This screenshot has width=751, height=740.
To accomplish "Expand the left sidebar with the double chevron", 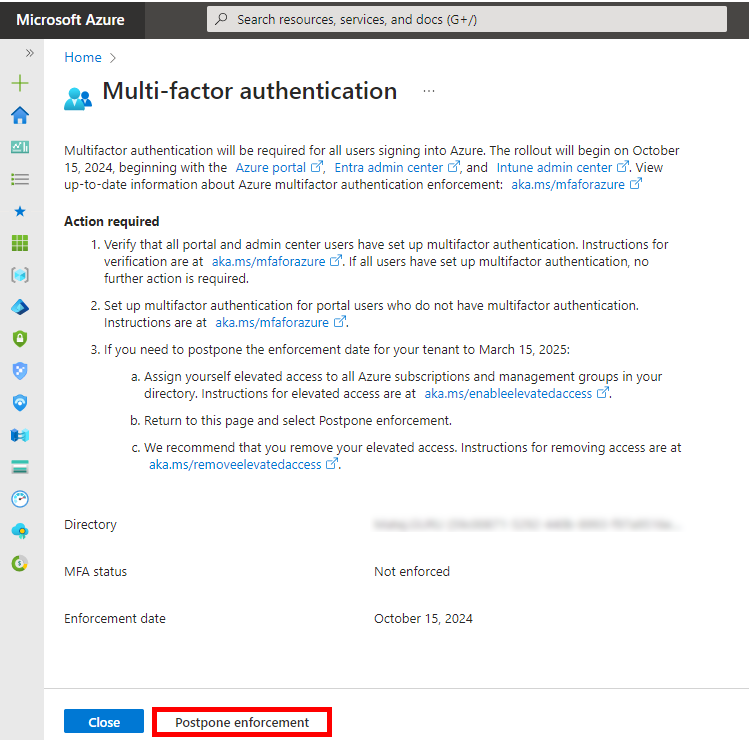I will [x=30, y=53].
